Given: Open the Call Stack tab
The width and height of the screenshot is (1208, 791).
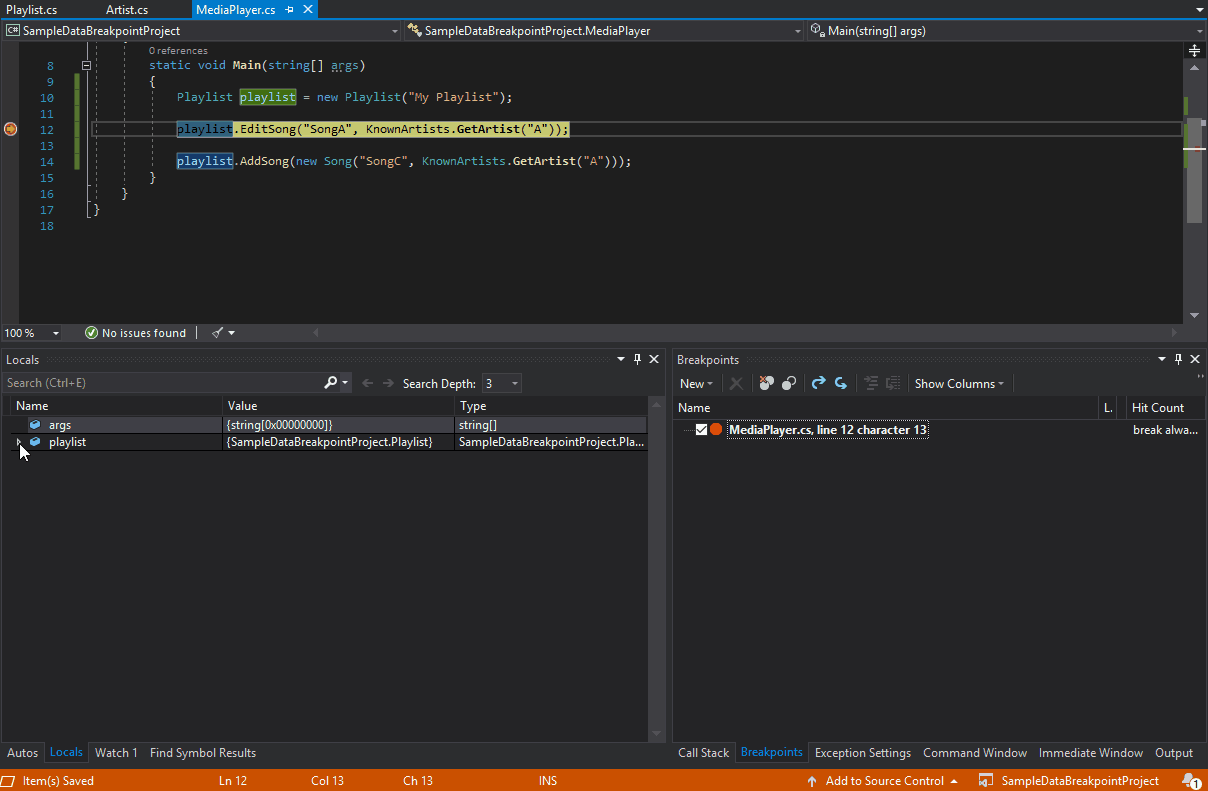Looking at the screenshot, I should click(x=703, y=753).
